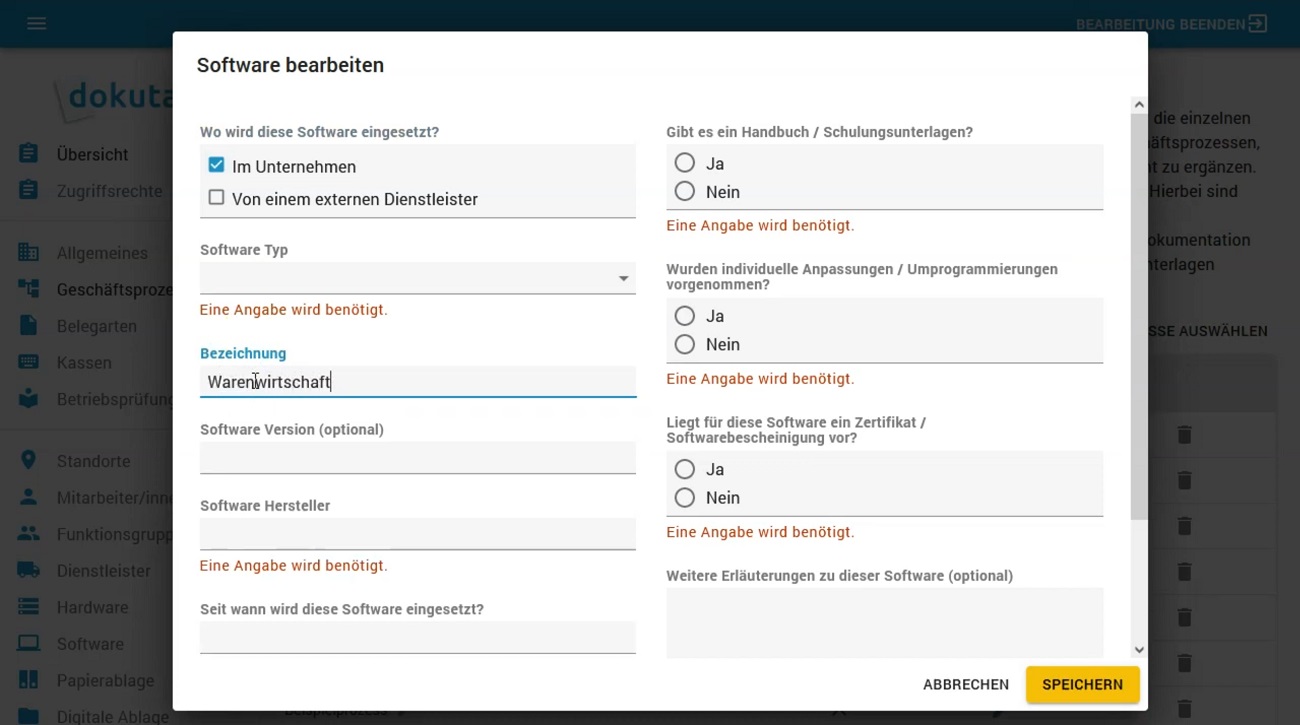Open the Papierablage menu item
The image size is (1300, 725).
(x=106, y=680)
